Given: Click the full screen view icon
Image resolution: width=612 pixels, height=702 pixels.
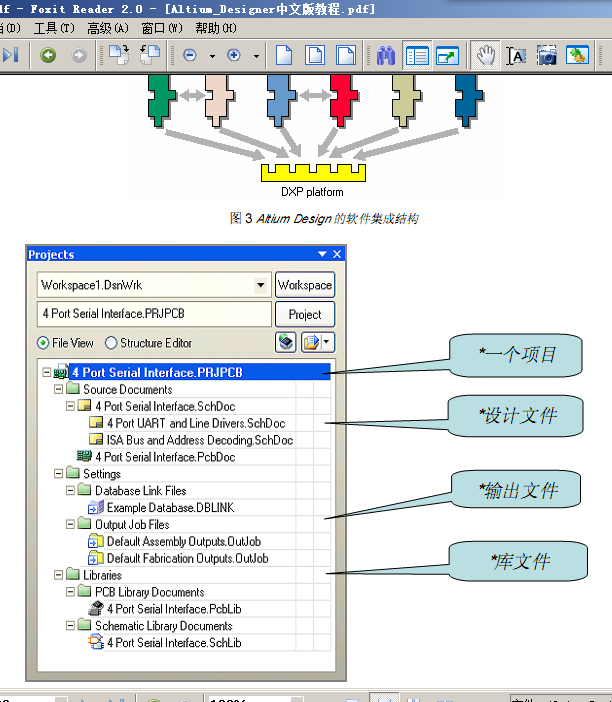Looking at the screenshot, I should pos(448,56).
